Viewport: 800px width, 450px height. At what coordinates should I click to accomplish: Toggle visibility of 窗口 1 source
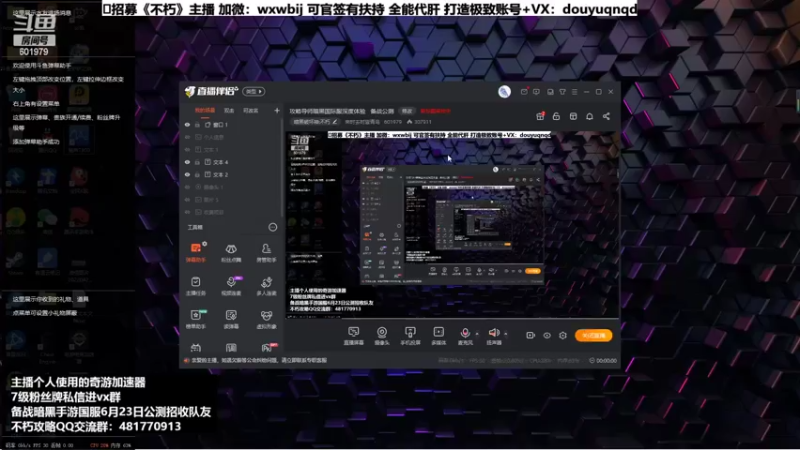click(x=187, y=124)
